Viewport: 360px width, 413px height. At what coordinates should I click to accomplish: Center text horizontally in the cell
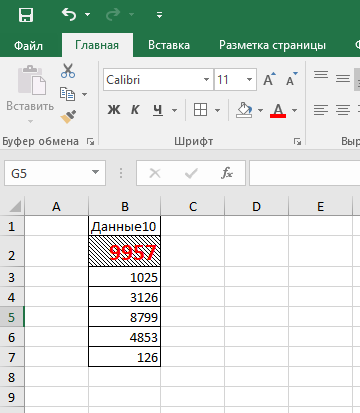(x=343, y=110)
